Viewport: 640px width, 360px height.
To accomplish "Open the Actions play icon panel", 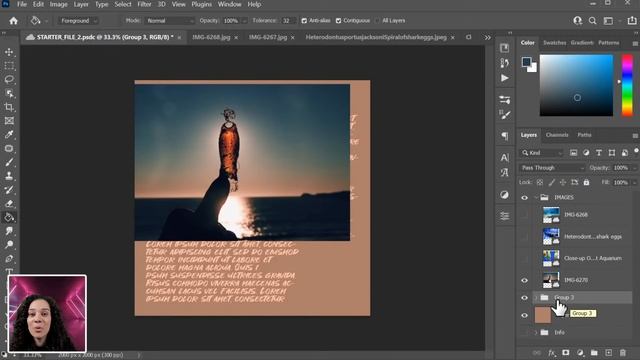I will pyautogui.click(x=504, y=78).
